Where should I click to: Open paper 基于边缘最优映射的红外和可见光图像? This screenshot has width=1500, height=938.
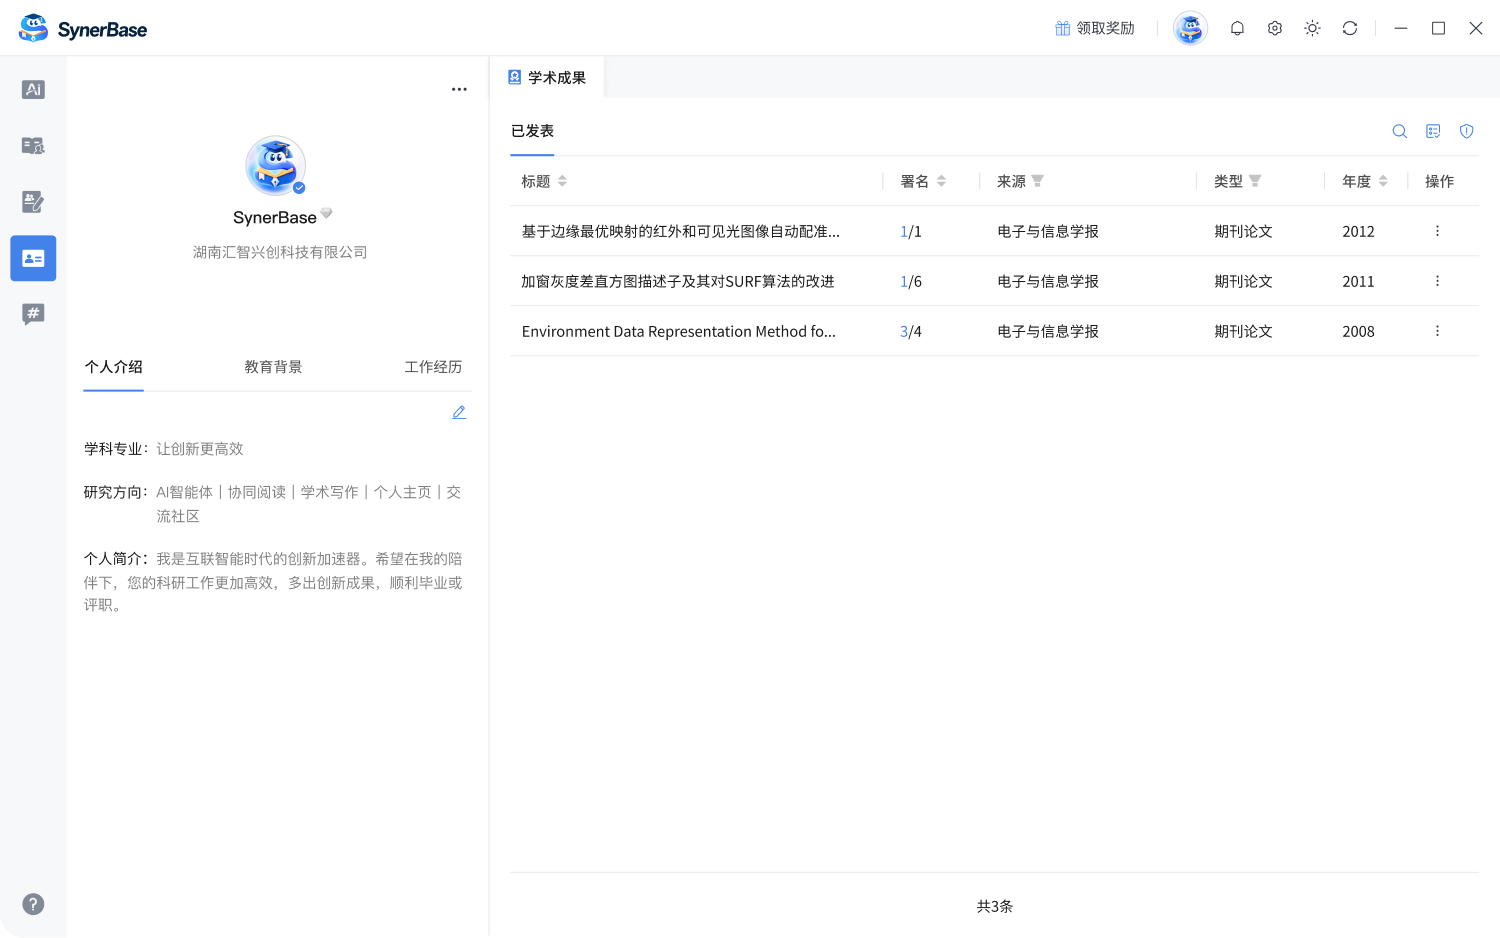pos(680,231)
